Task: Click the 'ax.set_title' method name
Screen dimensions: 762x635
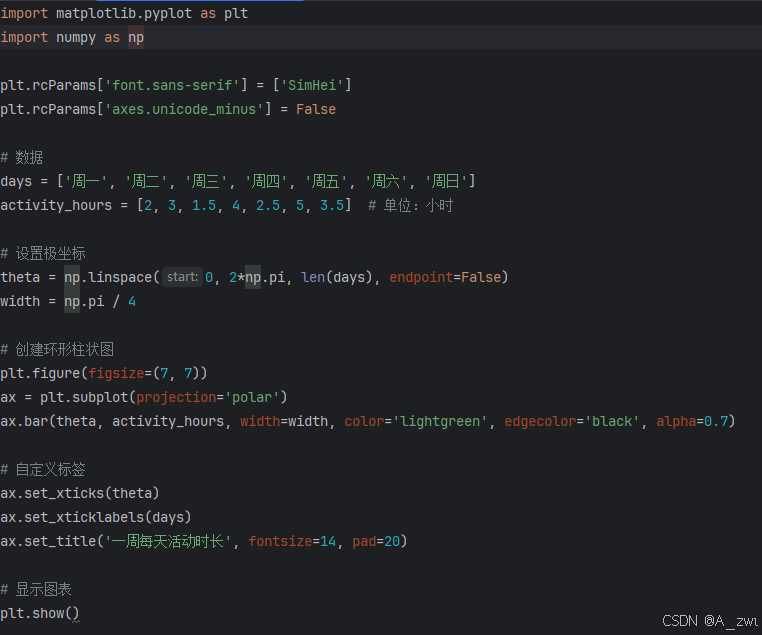Action: pos(48,541)
